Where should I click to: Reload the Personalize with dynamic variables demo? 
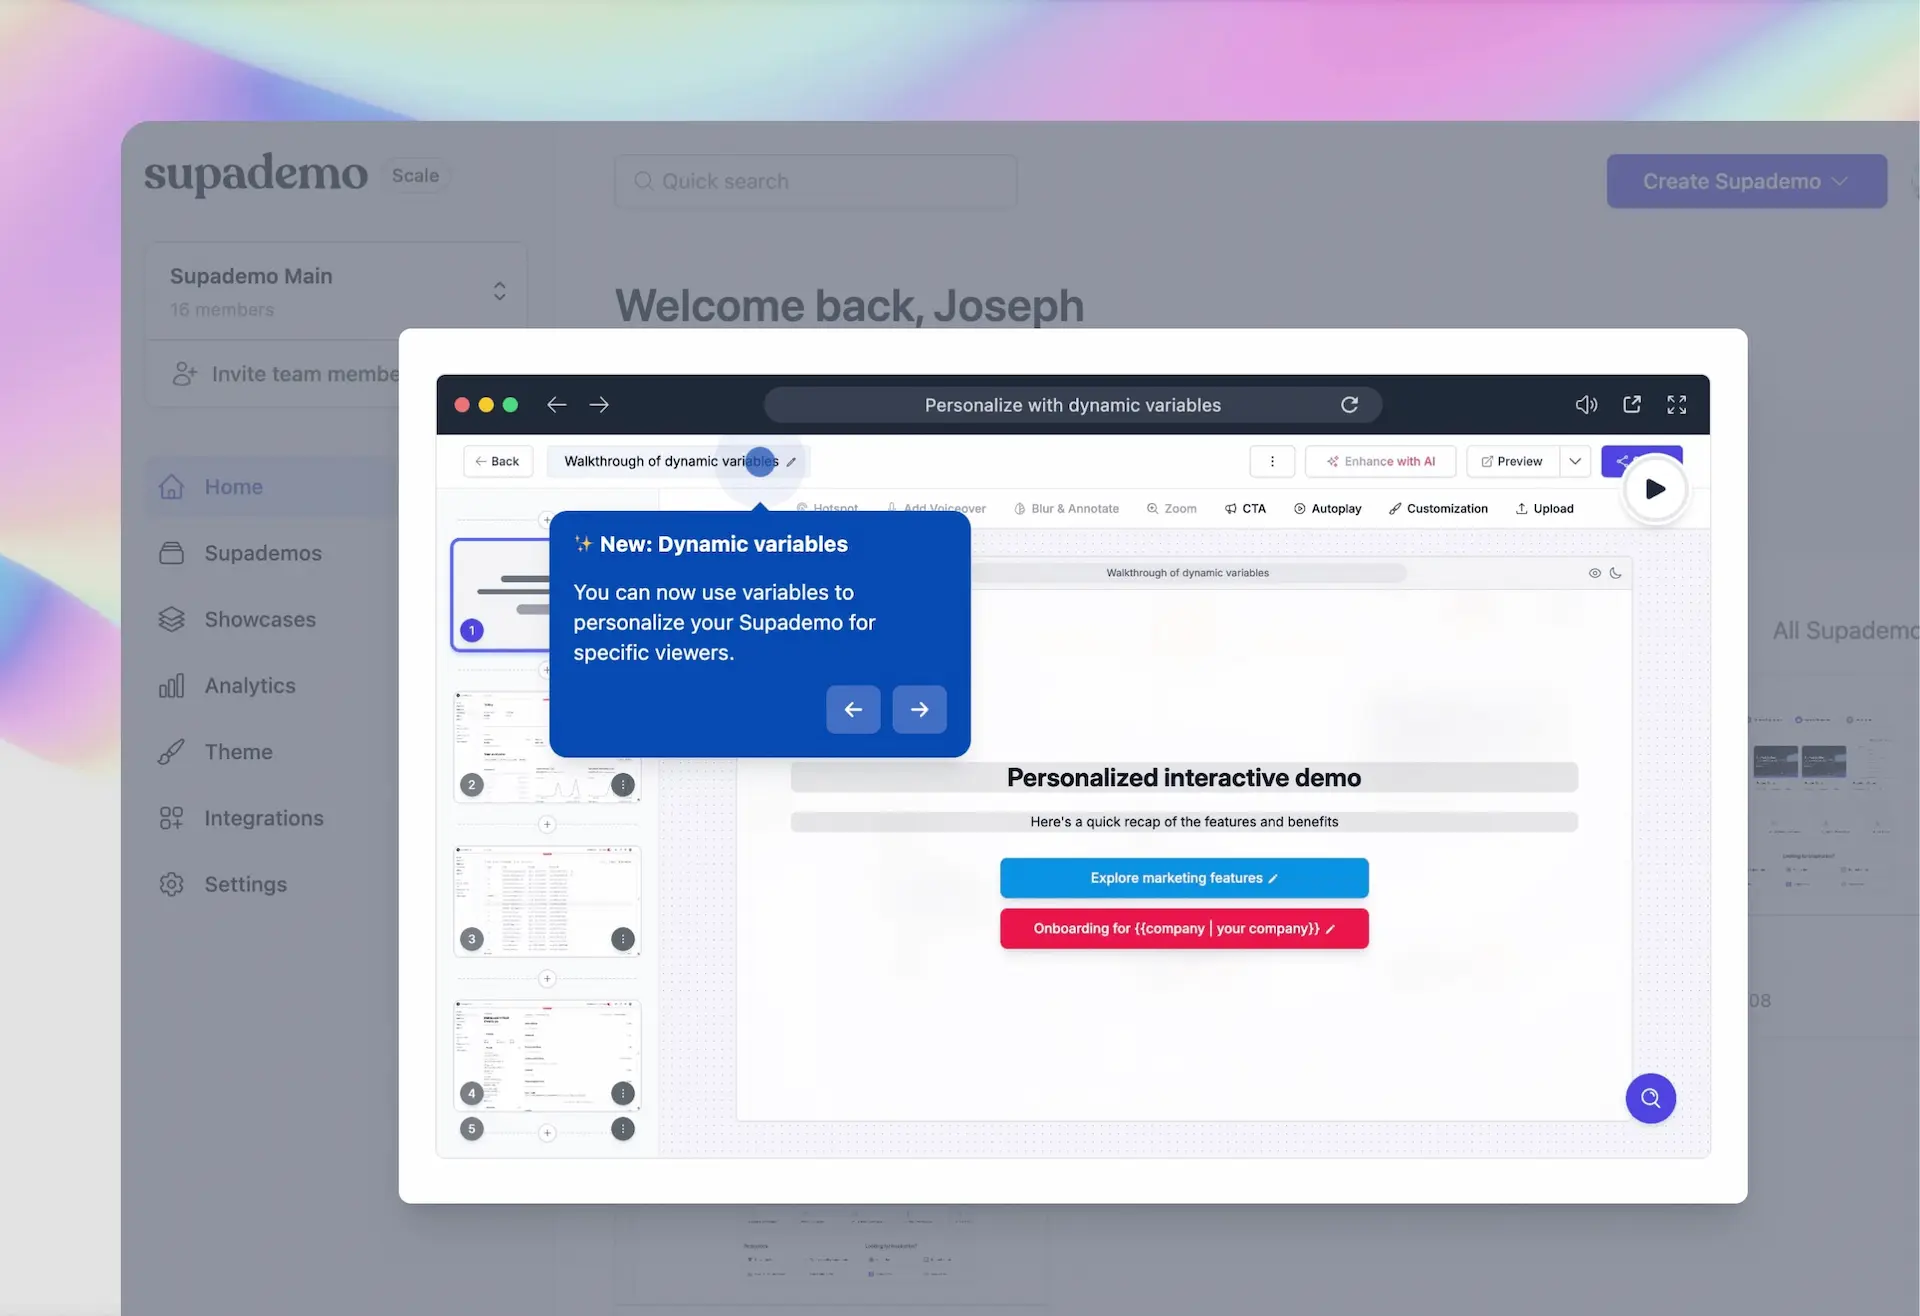point(1349,405)
